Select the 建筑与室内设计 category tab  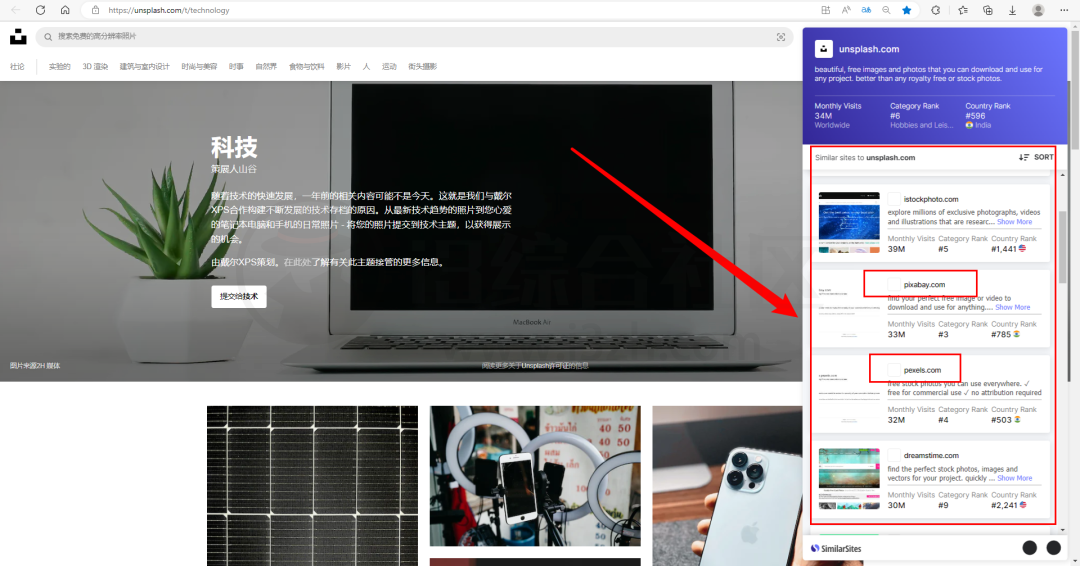145,67
